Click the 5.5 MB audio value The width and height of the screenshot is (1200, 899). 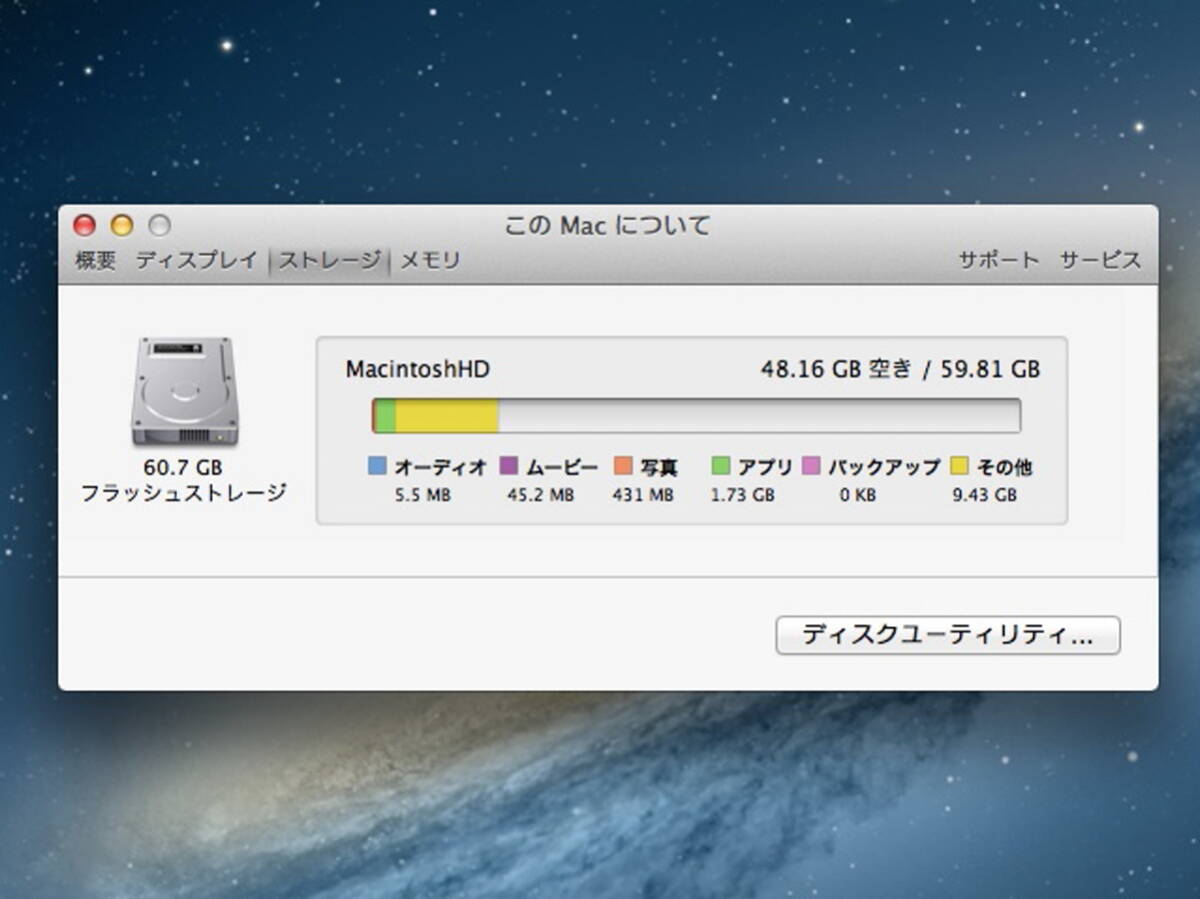[x=424, y=495]
